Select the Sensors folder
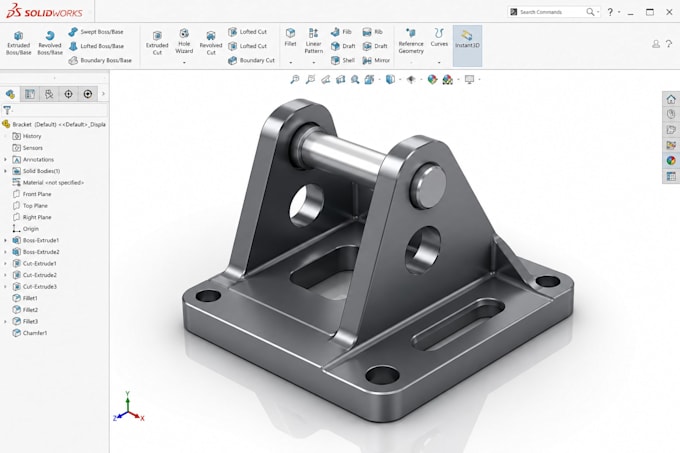680x453 pixels. [27, 148]
